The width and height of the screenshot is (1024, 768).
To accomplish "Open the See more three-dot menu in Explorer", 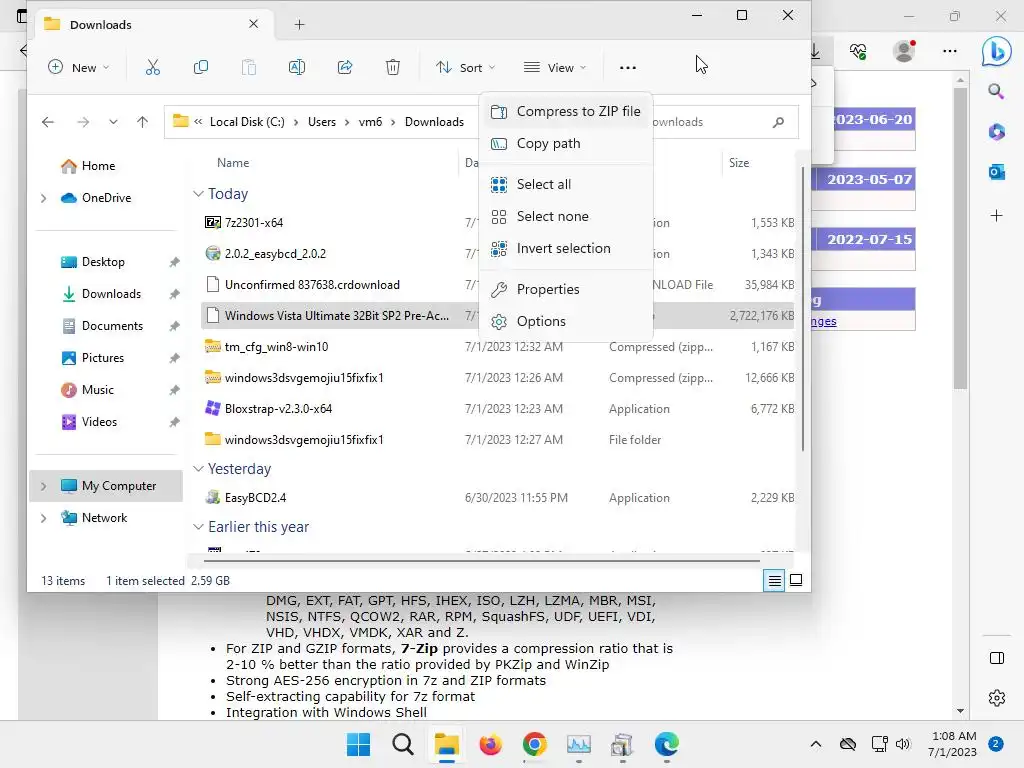I will coord(628,67).
